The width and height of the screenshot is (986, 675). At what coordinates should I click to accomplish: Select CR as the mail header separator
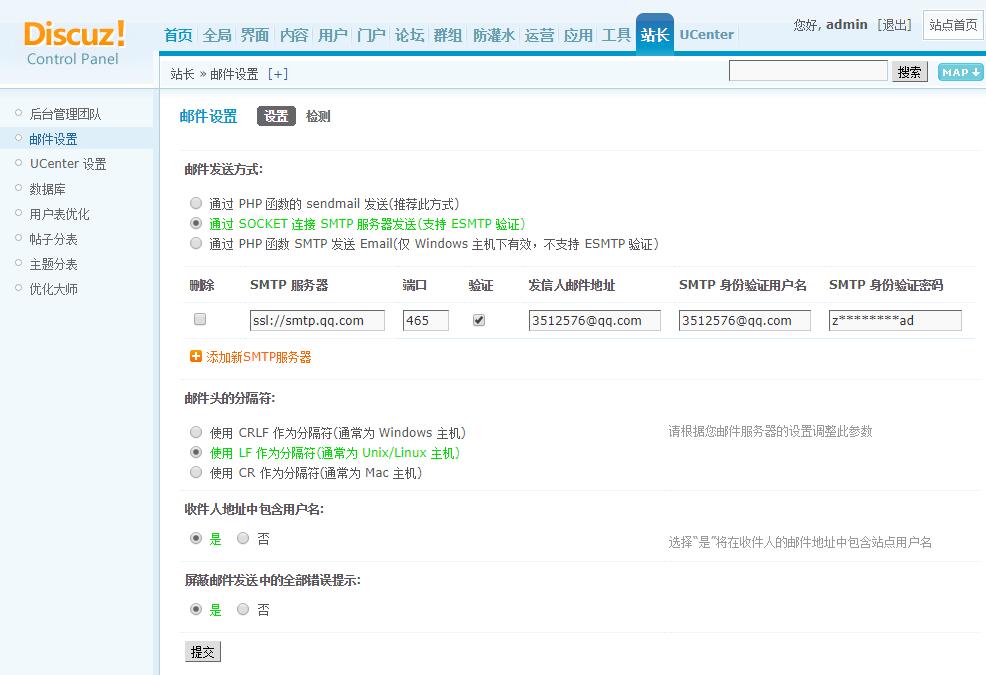tap(196, 472)
